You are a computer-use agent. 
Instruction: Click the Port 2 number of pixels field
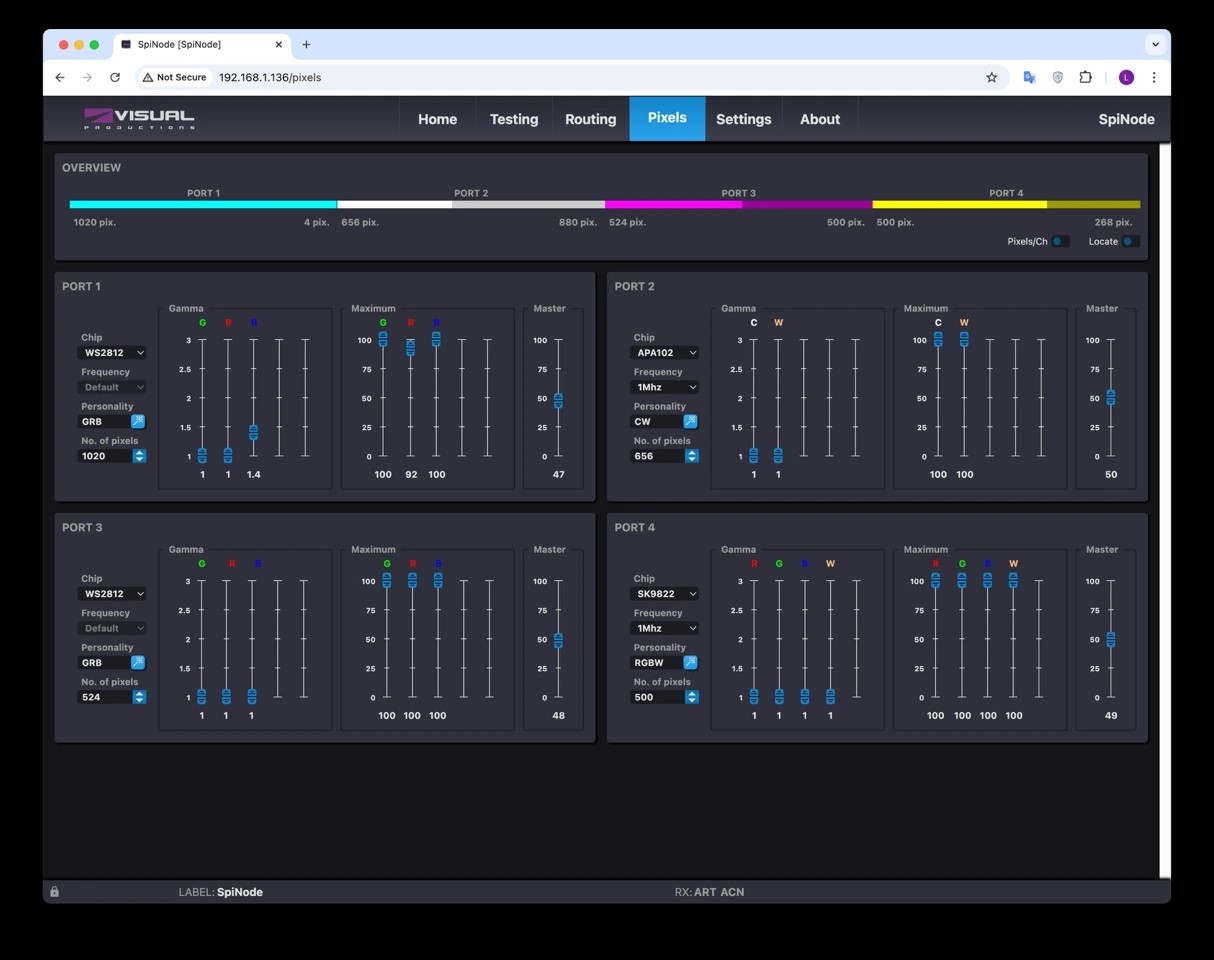(x=656, y=456)
